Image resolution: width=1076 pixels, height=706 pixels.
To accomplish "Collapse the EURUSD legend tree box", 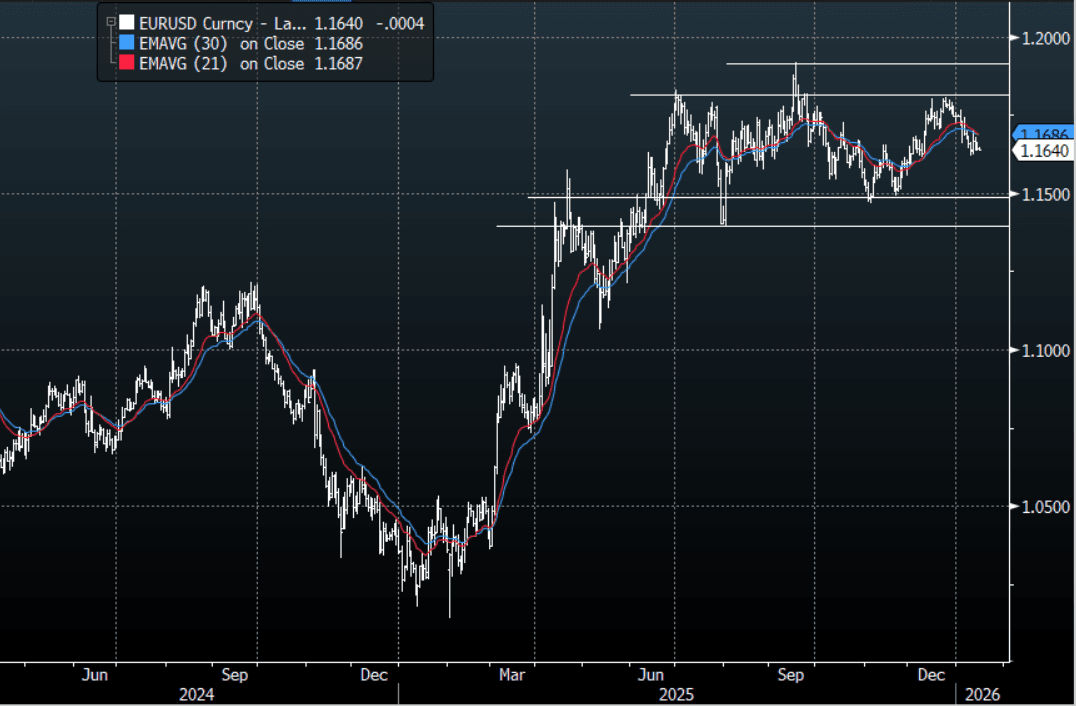I will (x=110, y=23).
